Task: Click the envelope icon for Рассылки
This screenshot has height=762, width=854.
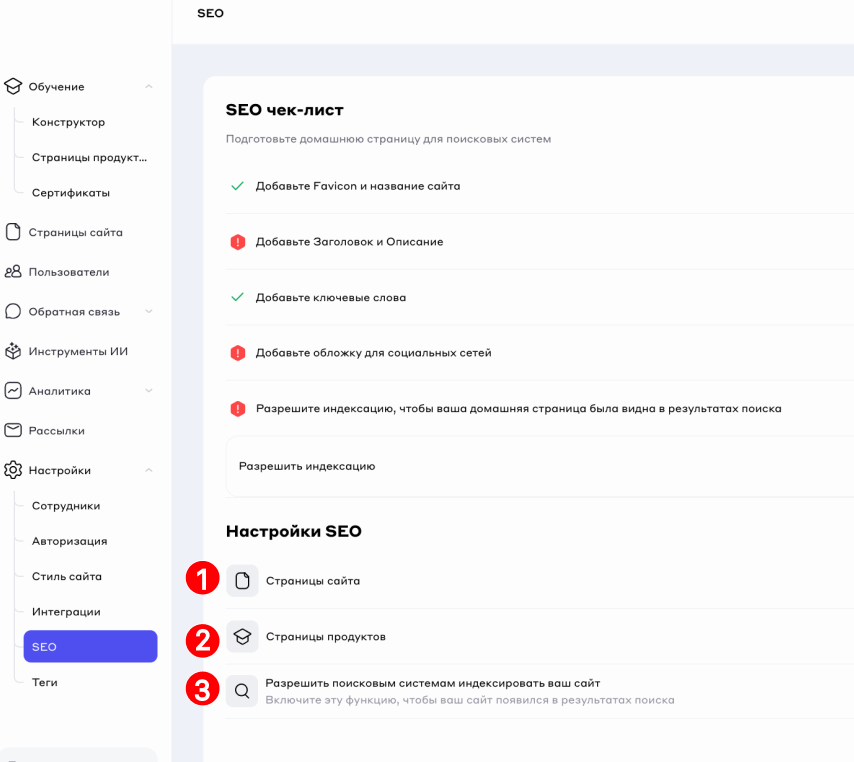Action: tap(13, 431)
